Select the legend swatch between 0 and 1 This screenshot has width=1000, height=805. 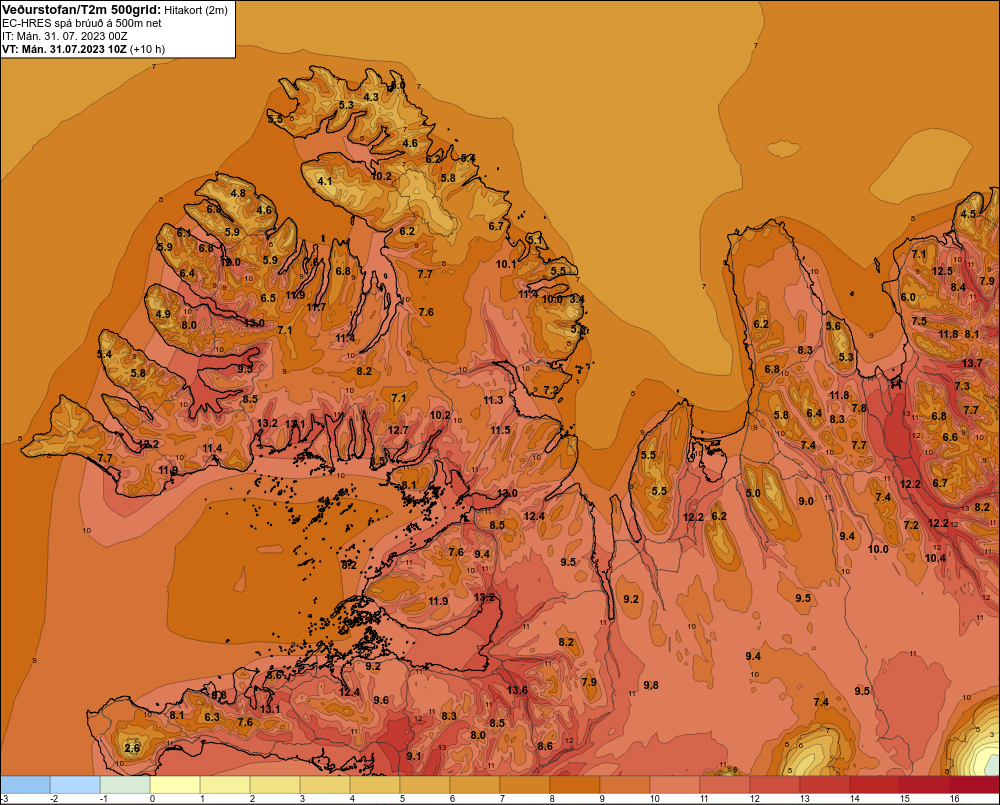(175, 785)
